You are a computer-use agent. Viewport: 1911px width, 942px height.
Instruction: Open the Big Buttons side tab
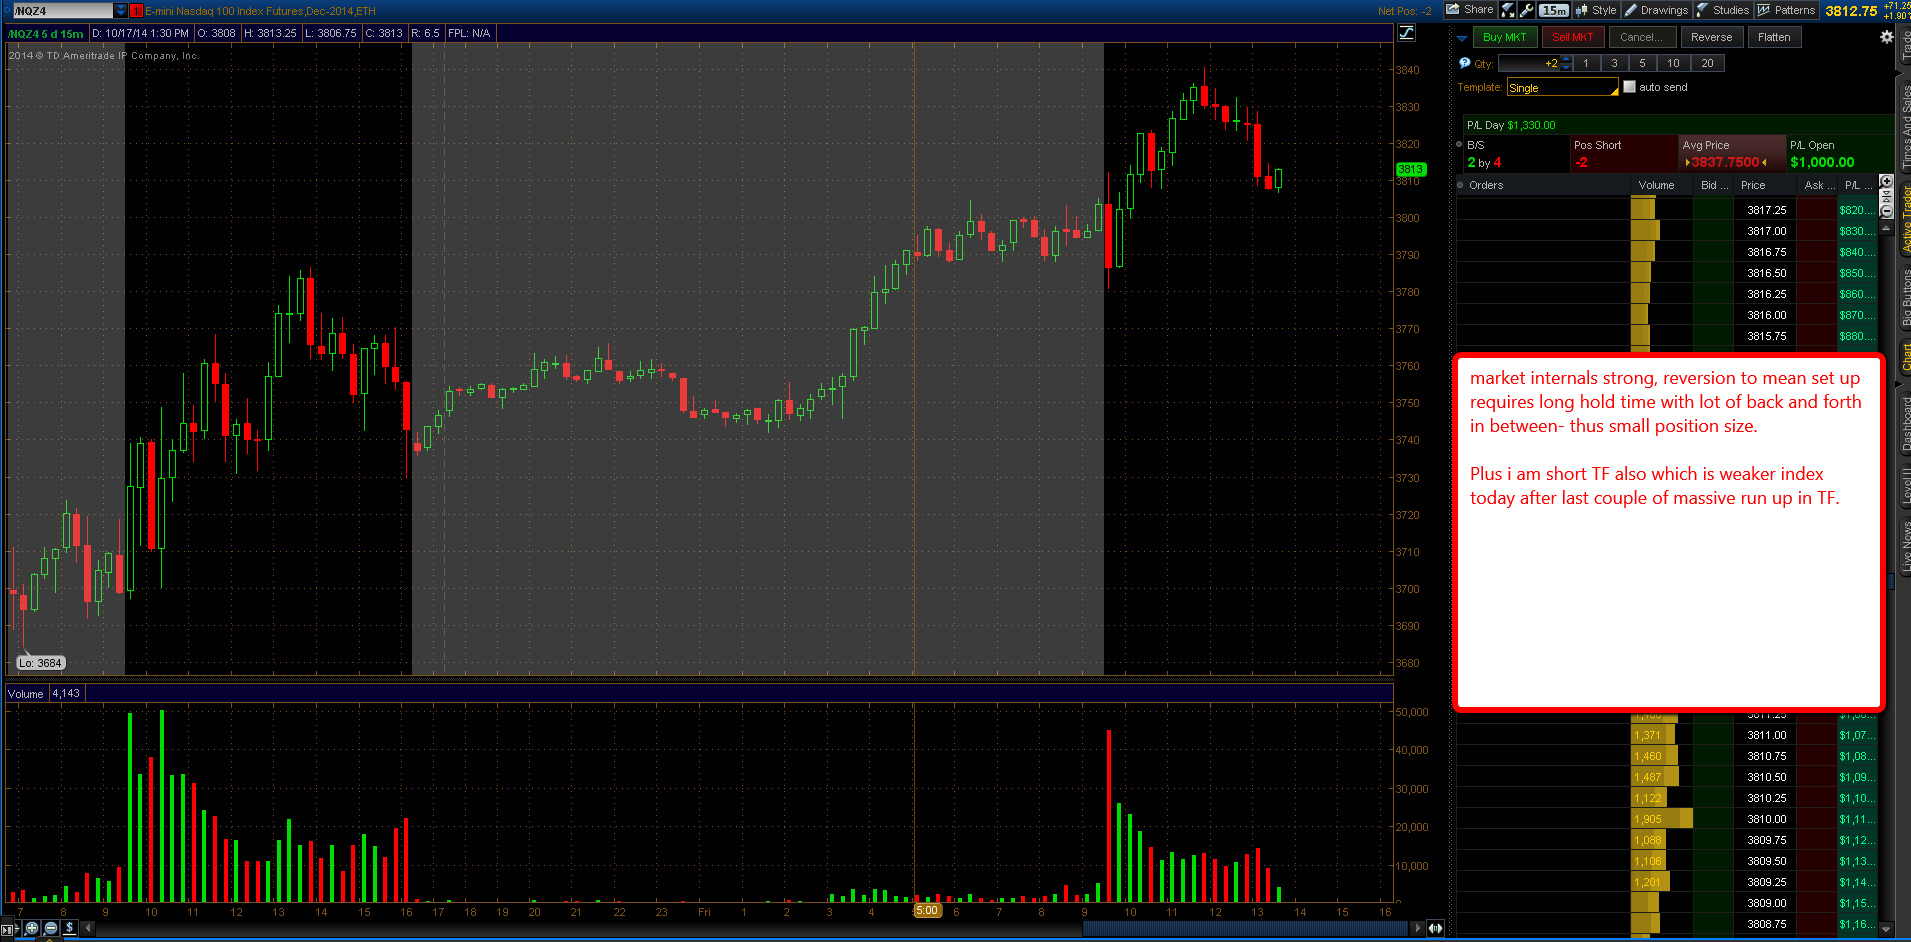coord(1905,297)
